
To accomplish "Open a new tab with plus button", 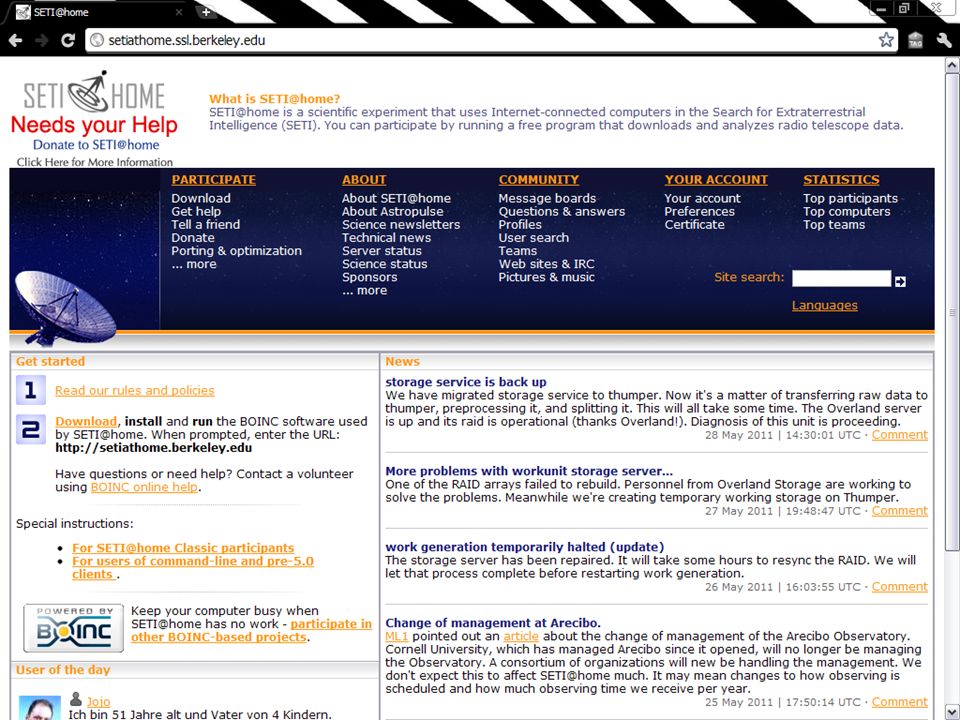I will (206, 12).
